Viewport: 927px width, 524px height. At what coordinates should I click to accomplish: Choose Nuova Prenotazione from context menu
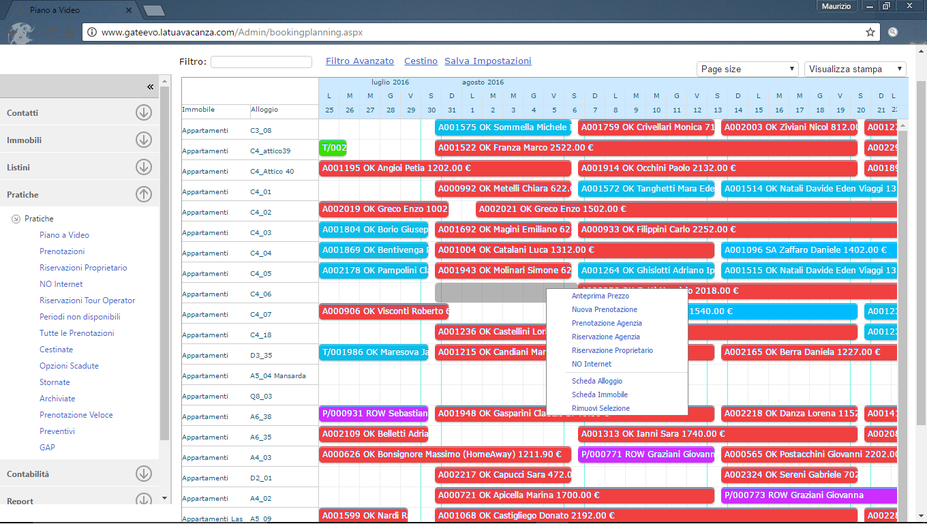[x=604, y=310]
